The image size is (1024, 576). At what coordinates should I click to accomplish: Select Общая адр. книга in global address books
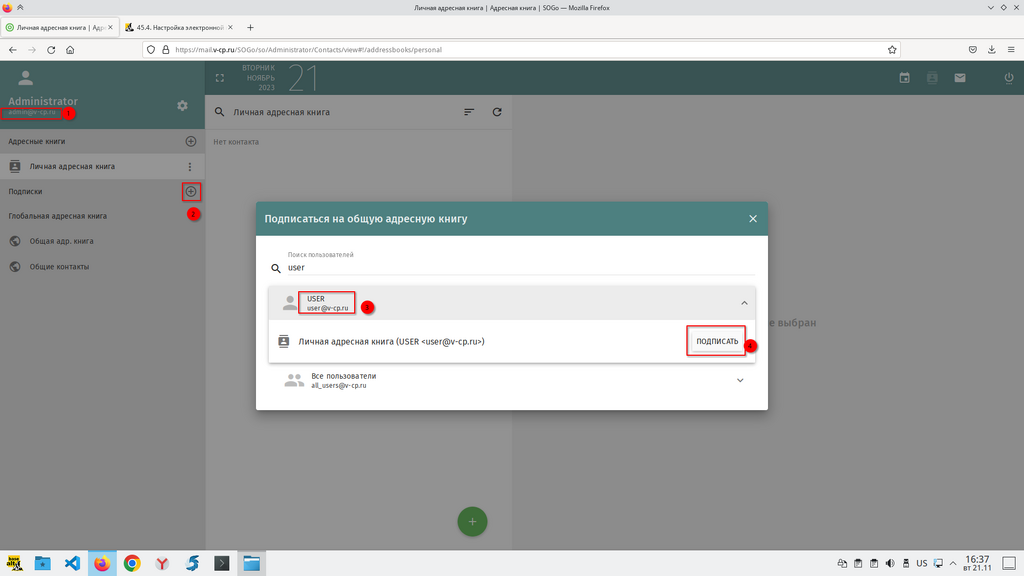click(x=62, y=241)
